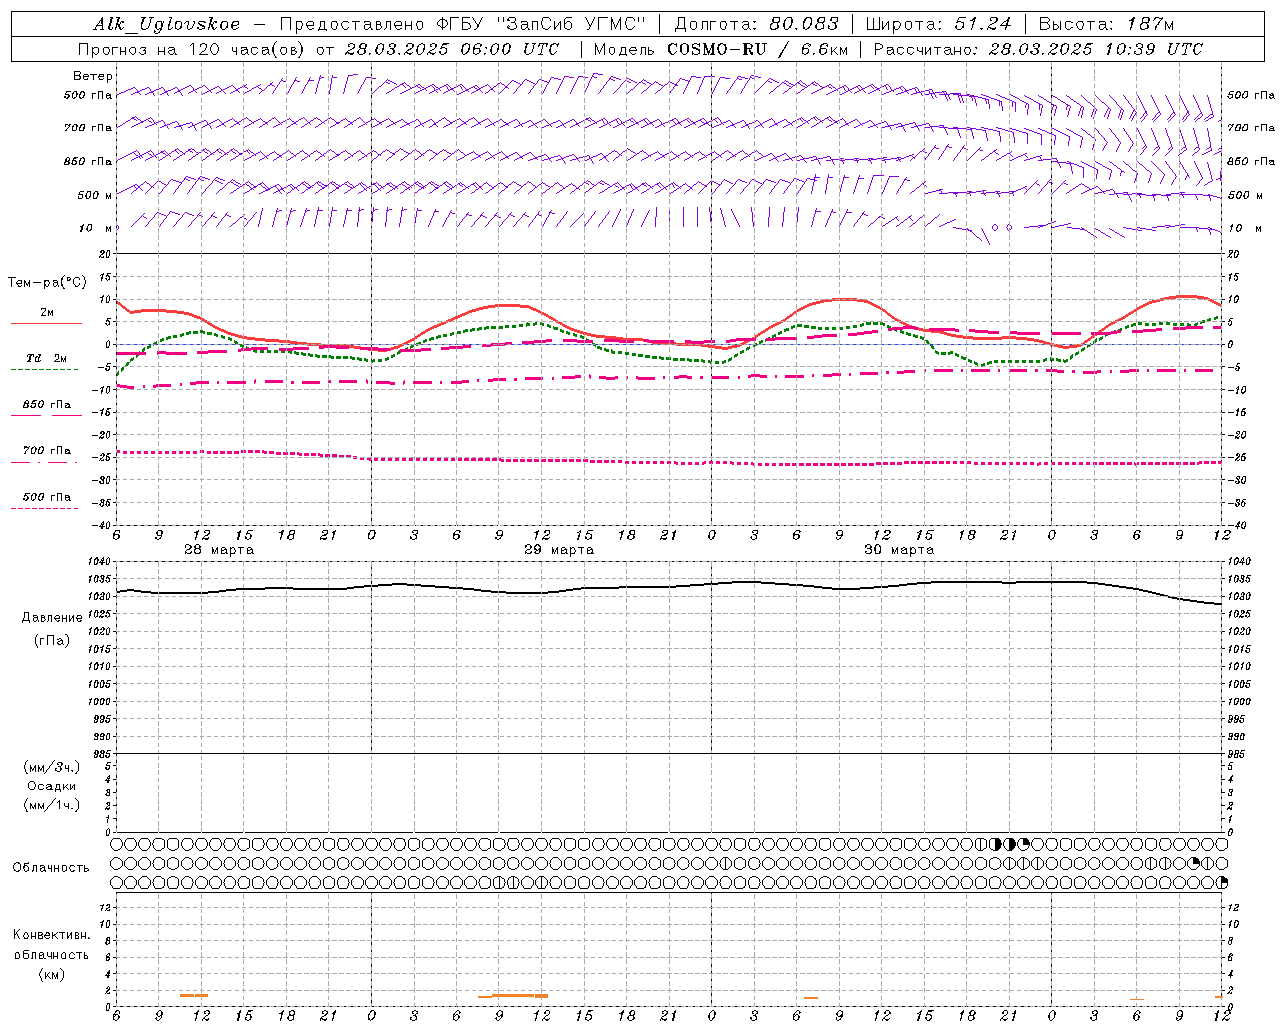Click the Давление panel label
The width and height of the screenshot is (1280, 1024).
tap(52, 618)
